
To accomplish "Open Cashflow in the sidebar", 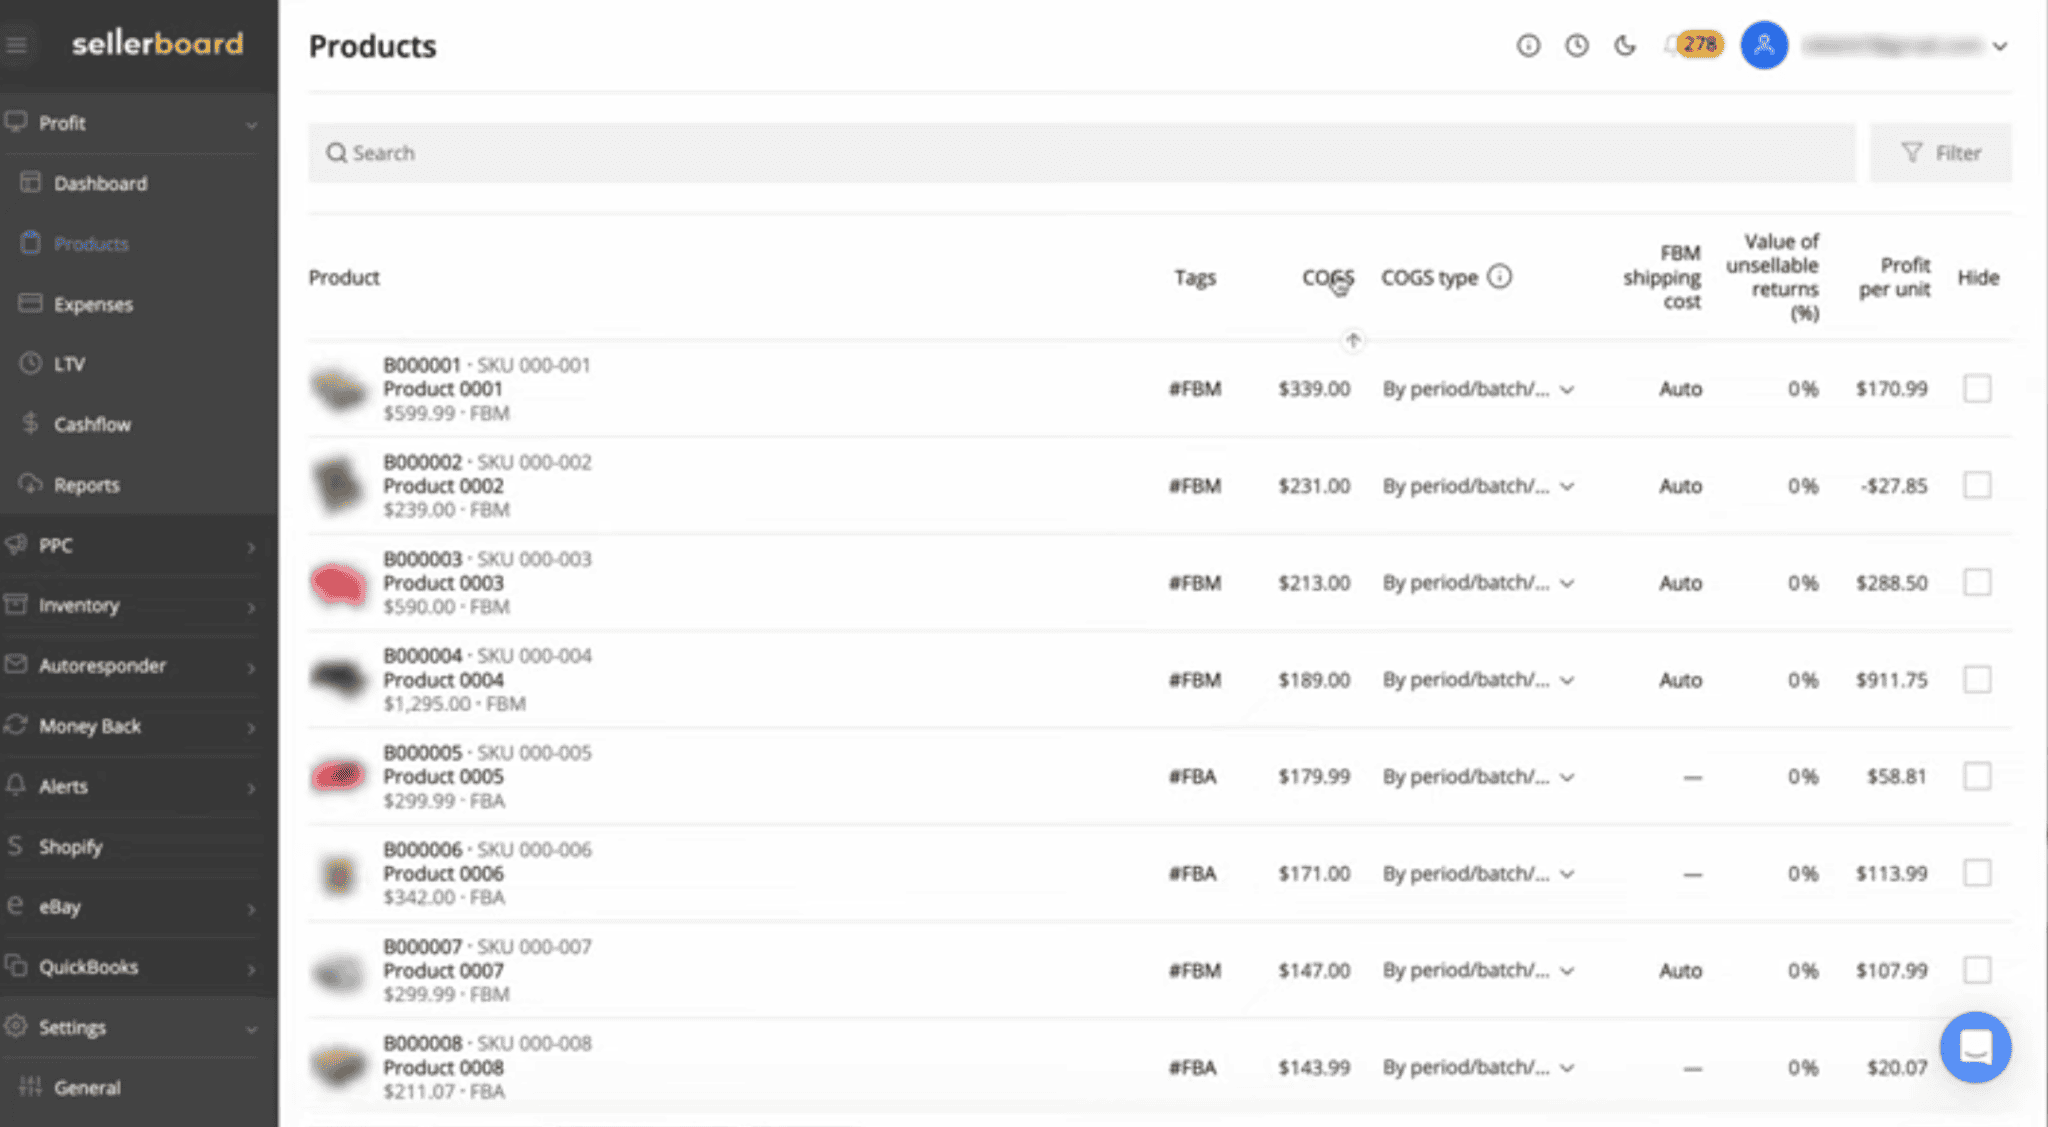I will point(92,424).
